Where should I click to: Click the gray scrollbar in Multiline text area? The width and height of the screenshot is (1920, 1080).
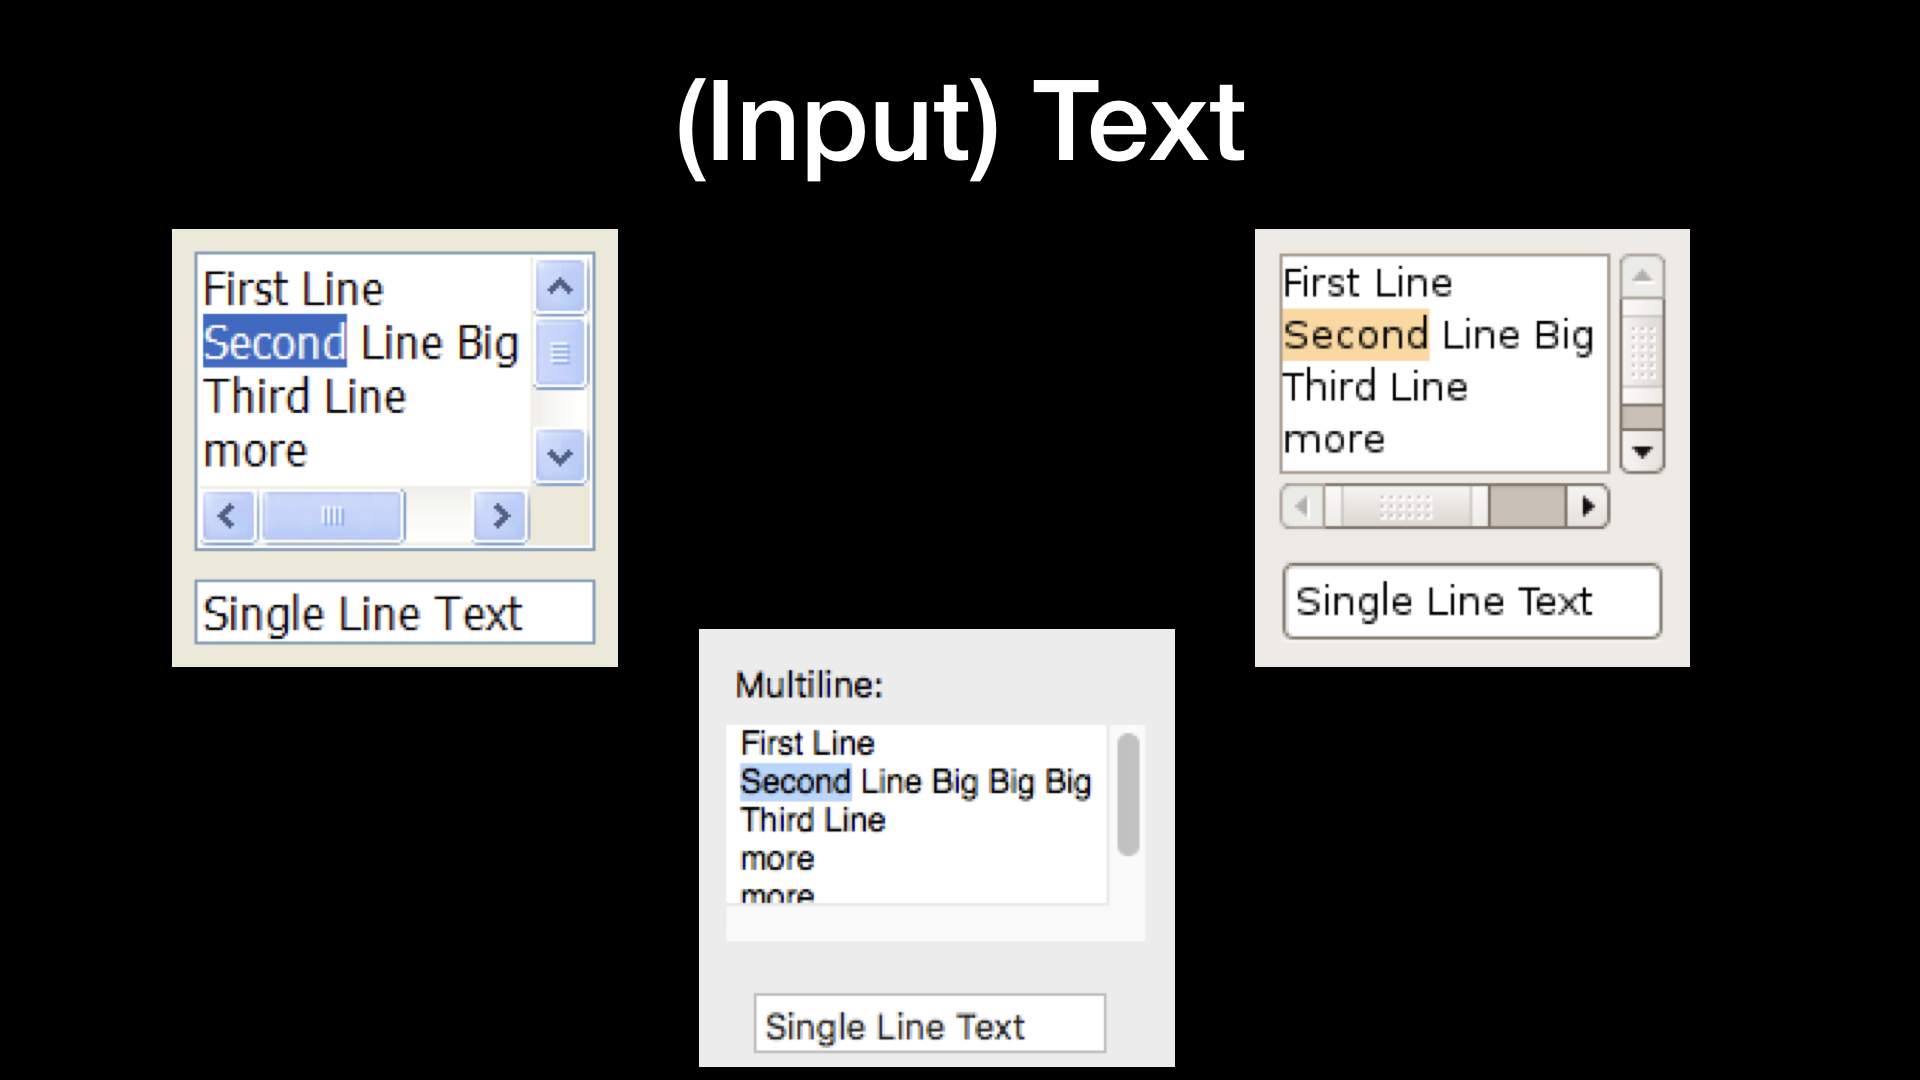pos(1128,795)
